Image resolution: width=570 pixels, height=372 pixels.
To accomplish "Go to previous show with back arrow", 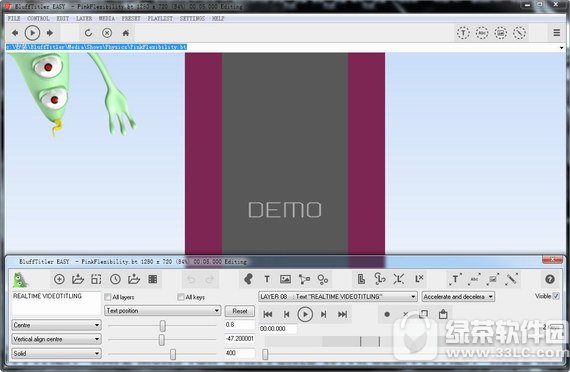I will [15, 33].
